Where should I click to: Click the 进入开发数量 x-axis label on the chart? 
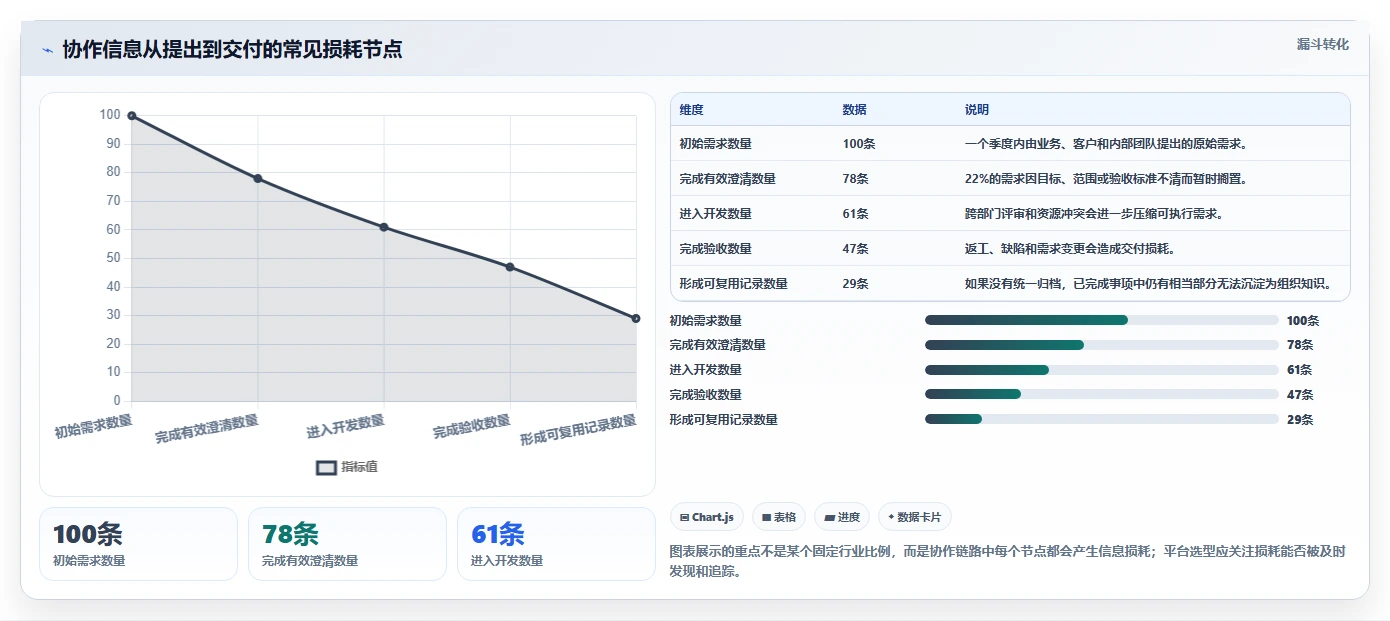coord(345,427)
